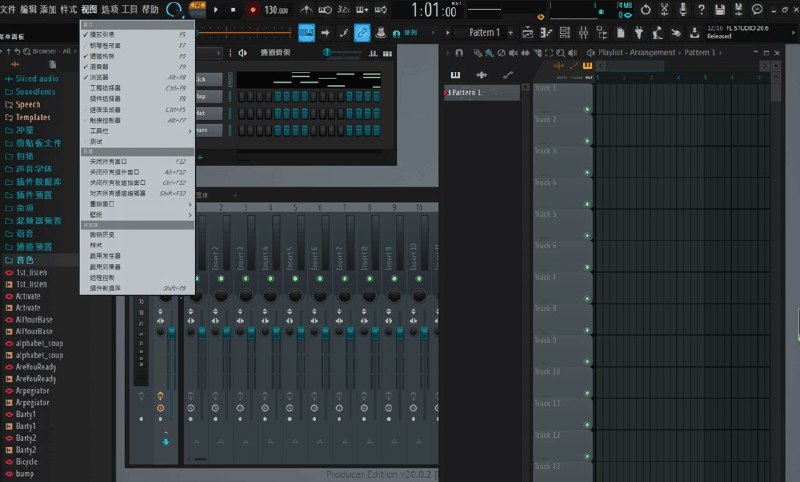800x482 pixels.
Task: Click the microphone audio recording icon
Action: point(683,9)
